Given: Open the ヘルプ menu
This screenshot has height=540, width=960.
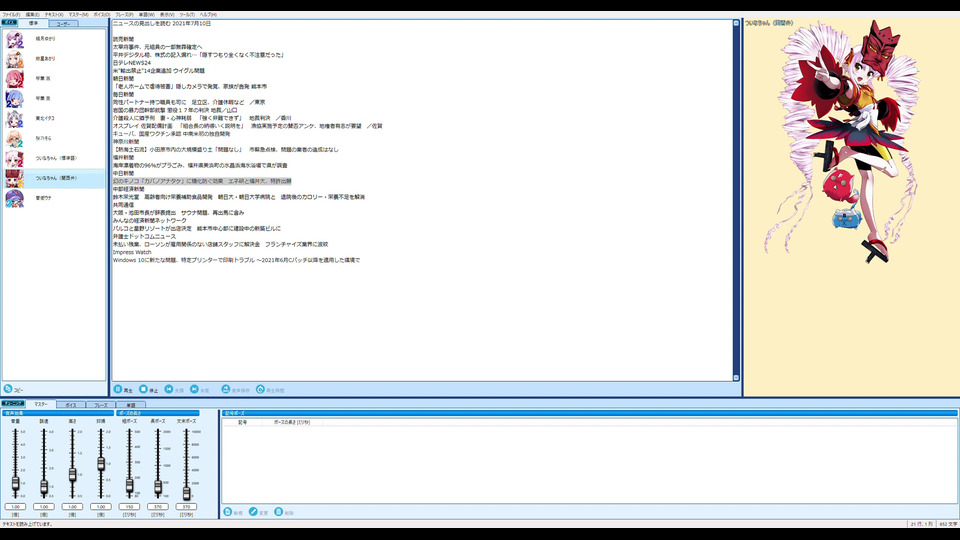Looking at the screenshot, I should (x=208, y=14).
